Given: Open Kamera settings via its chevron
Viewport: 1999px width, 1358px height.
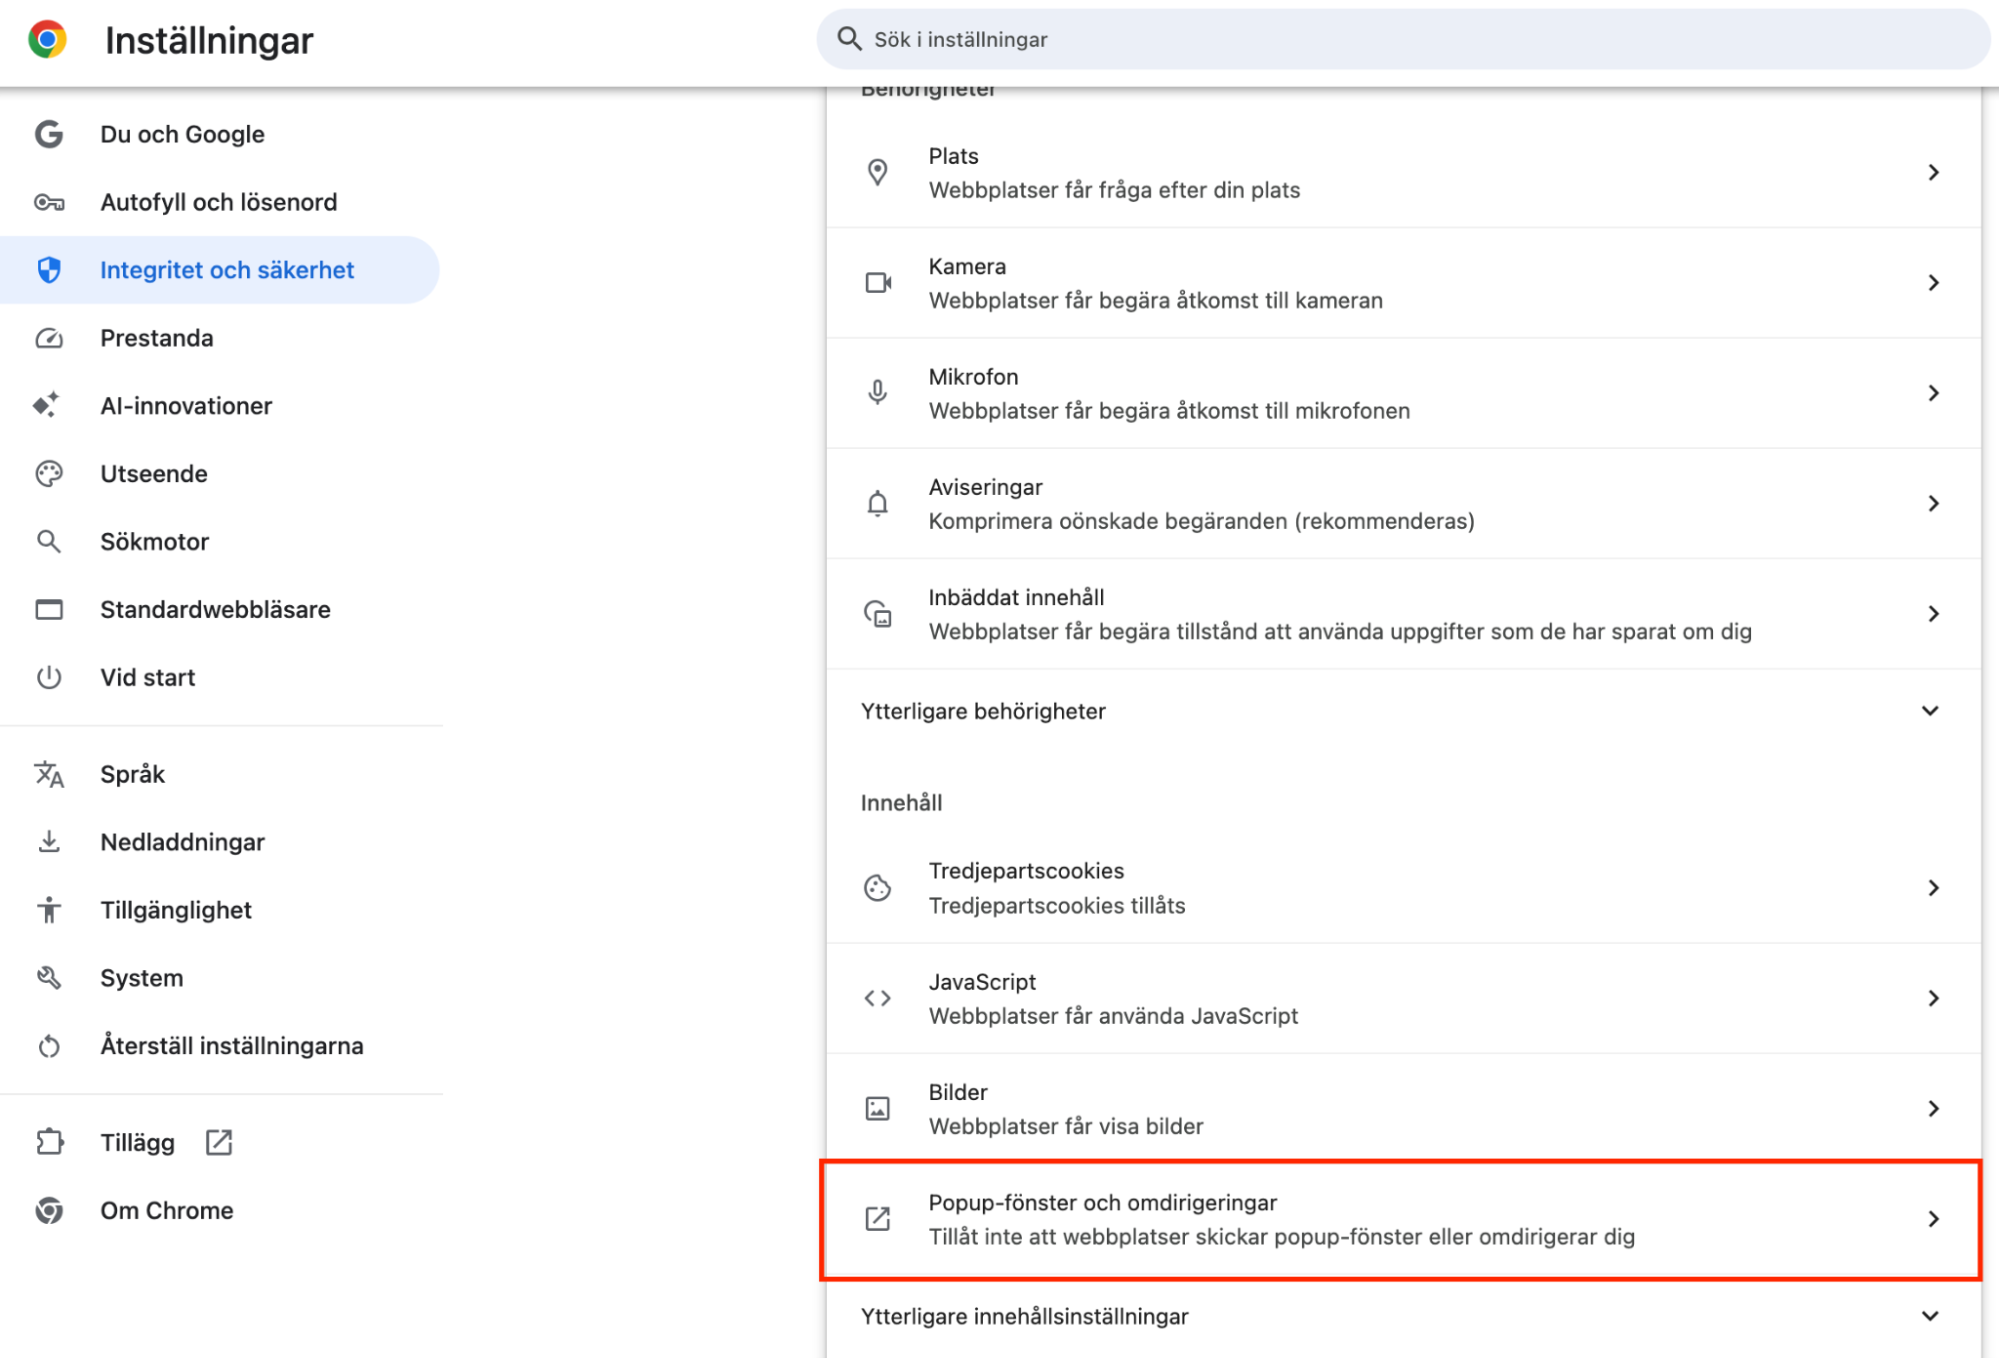Looking at the screenshot, I should point(1933,283).
